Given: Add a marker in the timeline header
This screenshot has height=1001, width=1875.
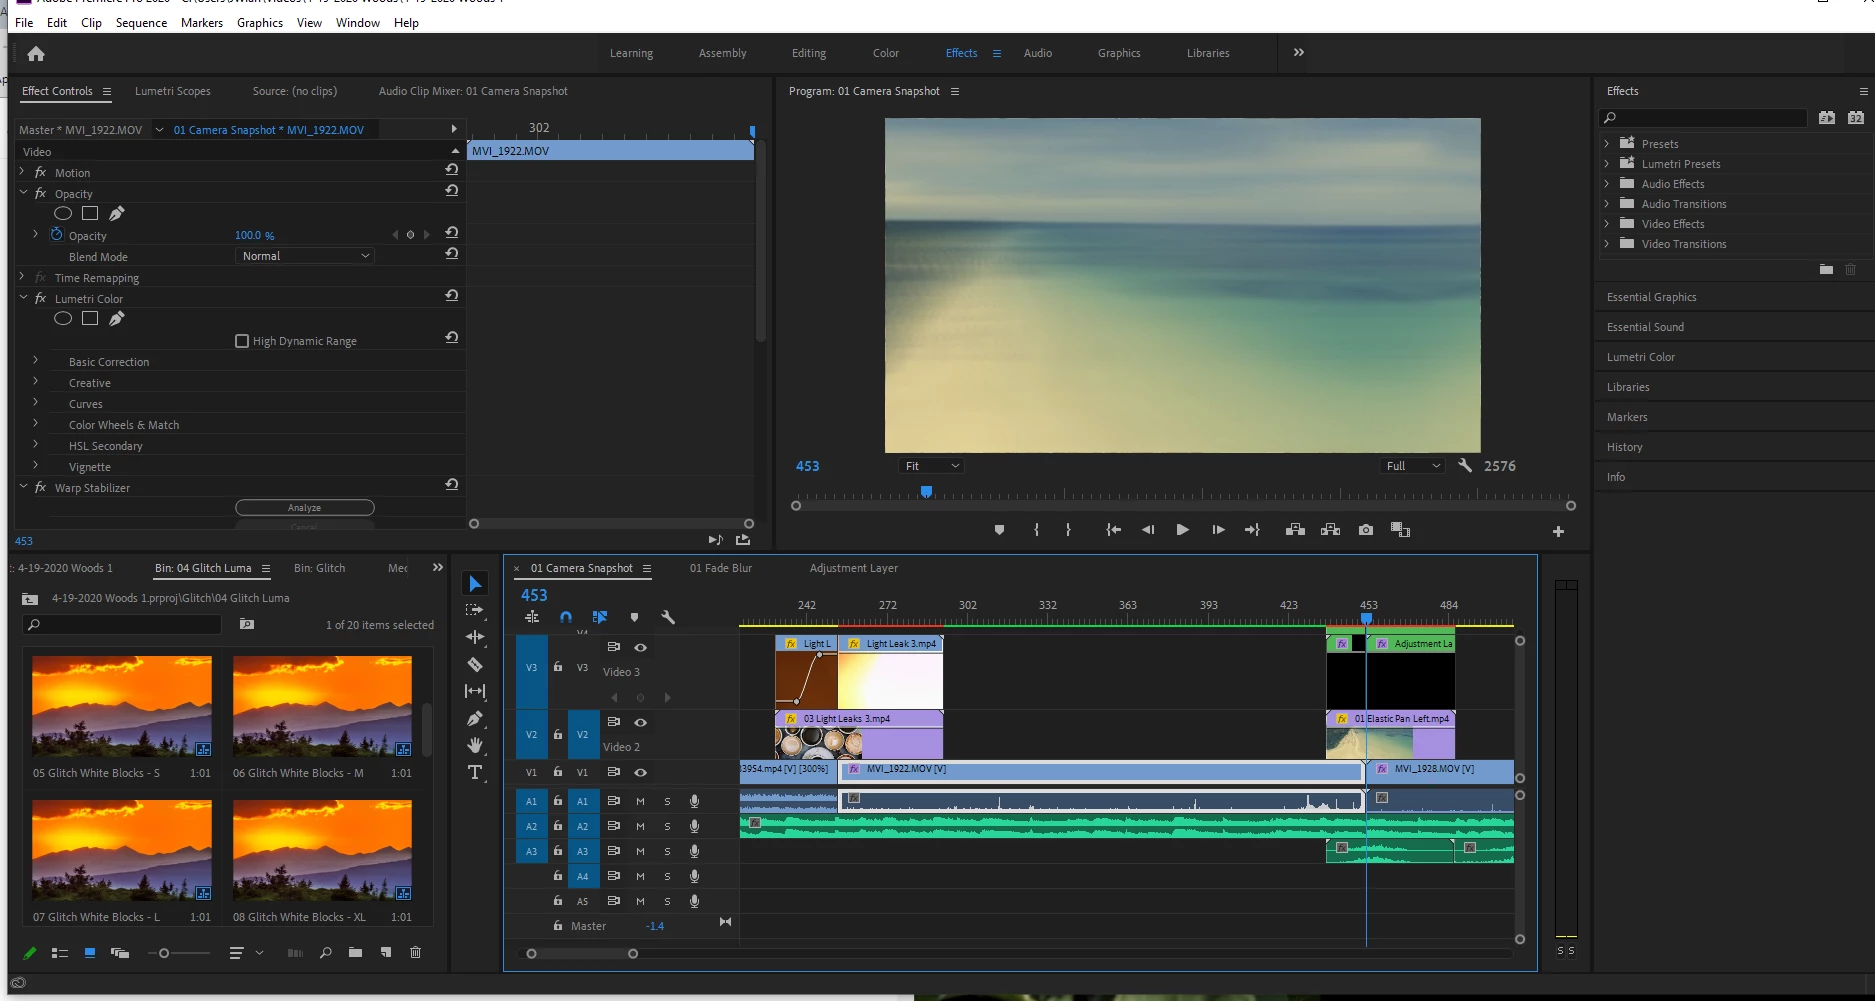Looking at the screenshot, I should (x=634, y=617).
